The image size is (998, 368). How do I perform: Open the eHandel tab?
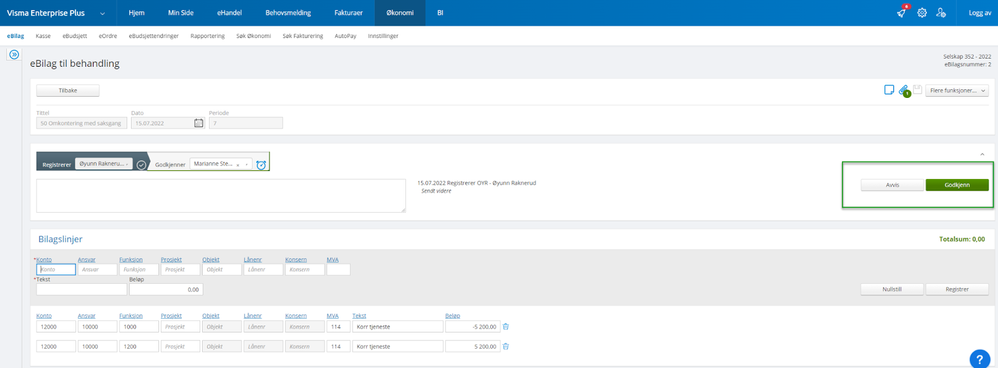[x=230, y=13]
